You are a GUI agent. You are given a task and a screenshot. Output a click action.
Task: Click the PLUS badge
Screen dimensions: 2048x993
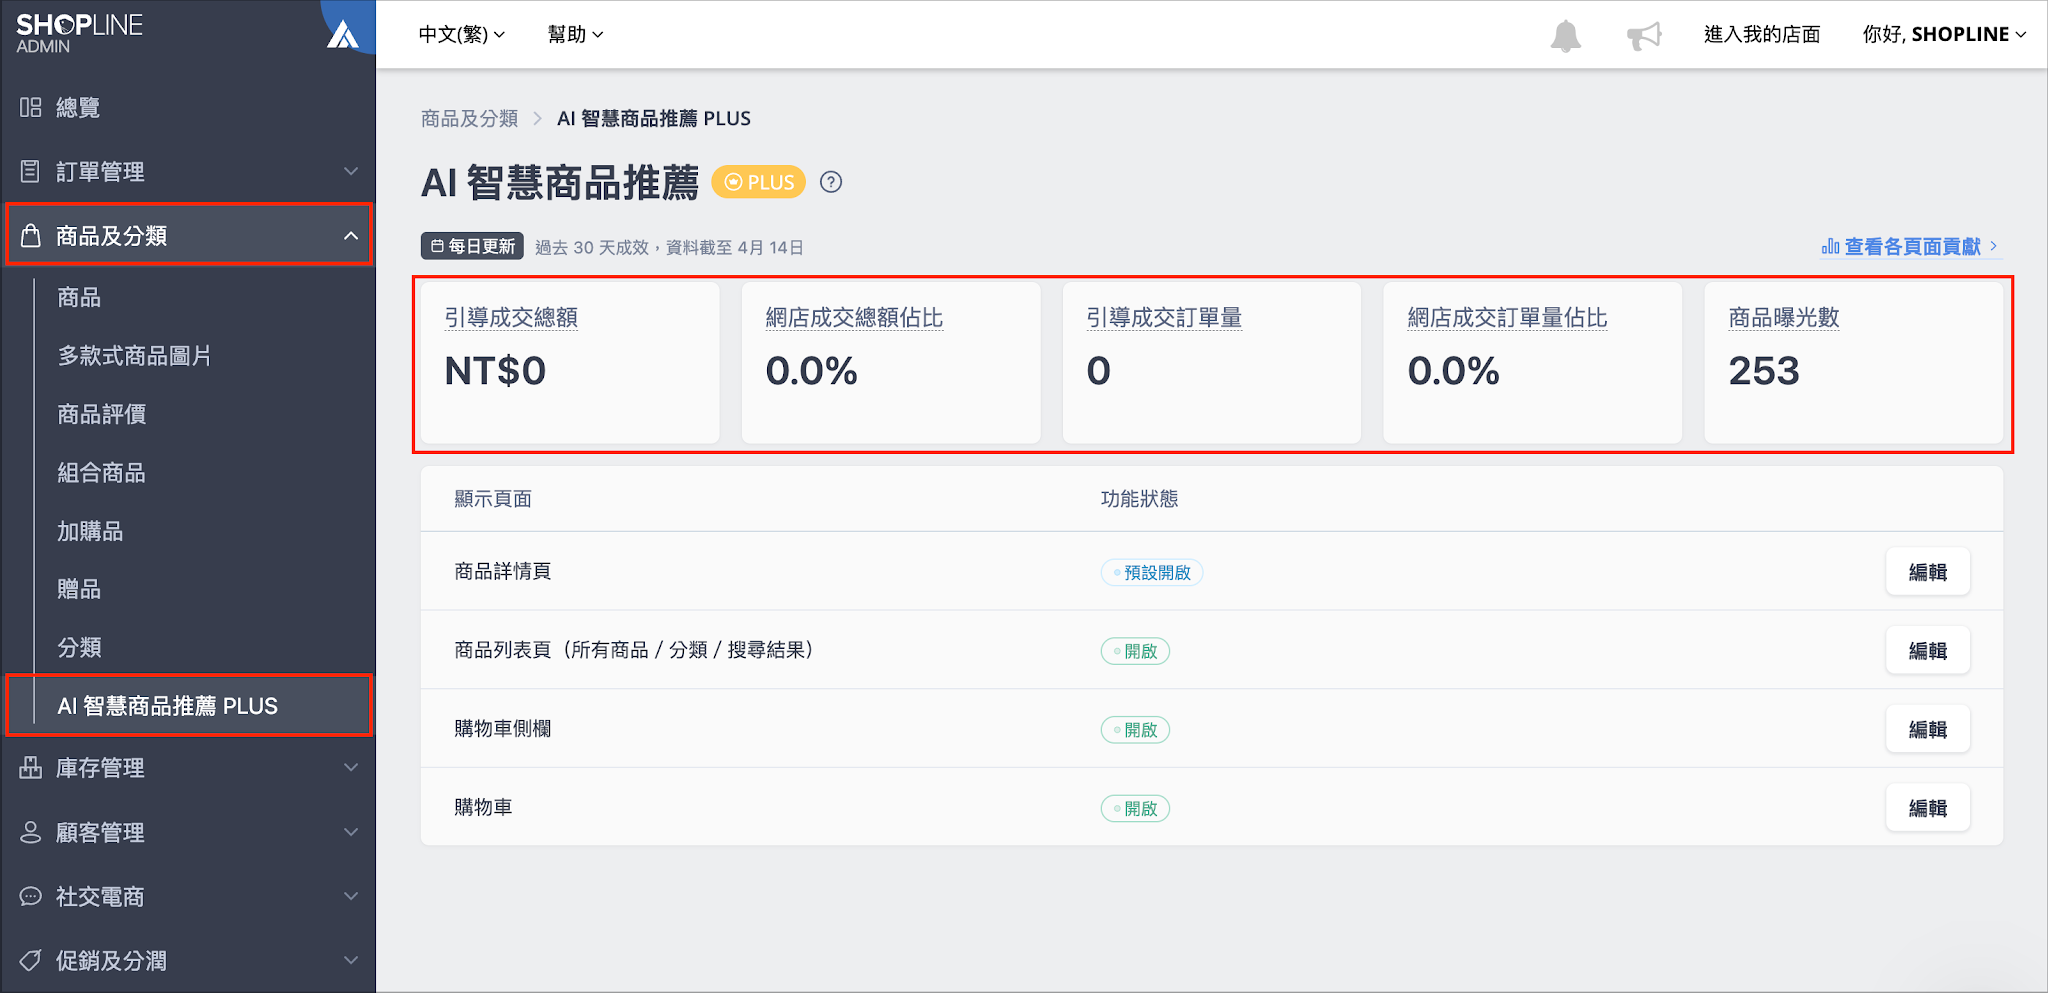pyautogui.click(x=759, y=182)
